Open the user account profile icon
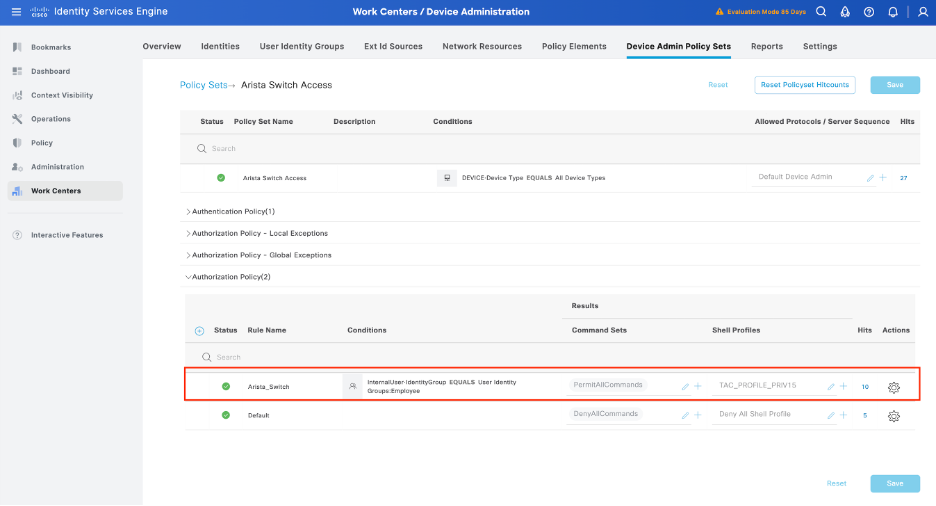This screenshot has width=936, height=506. (921, 12)
